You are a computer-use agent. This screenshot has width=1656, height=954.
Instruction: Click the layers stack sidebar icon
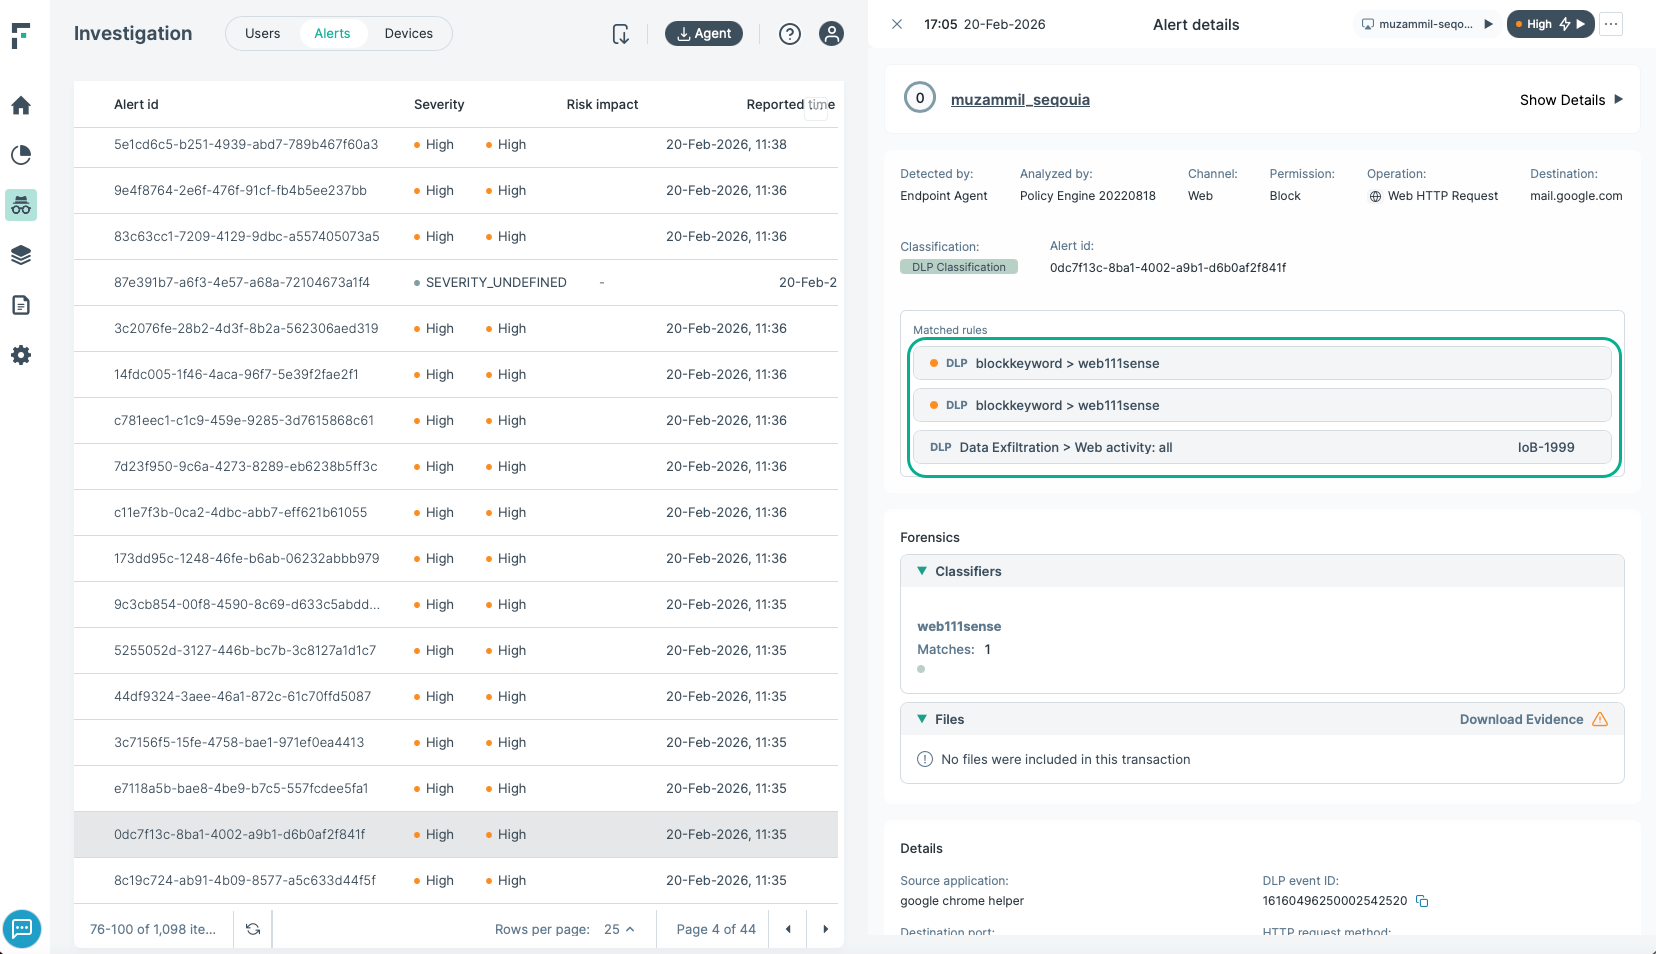(21, 255)
